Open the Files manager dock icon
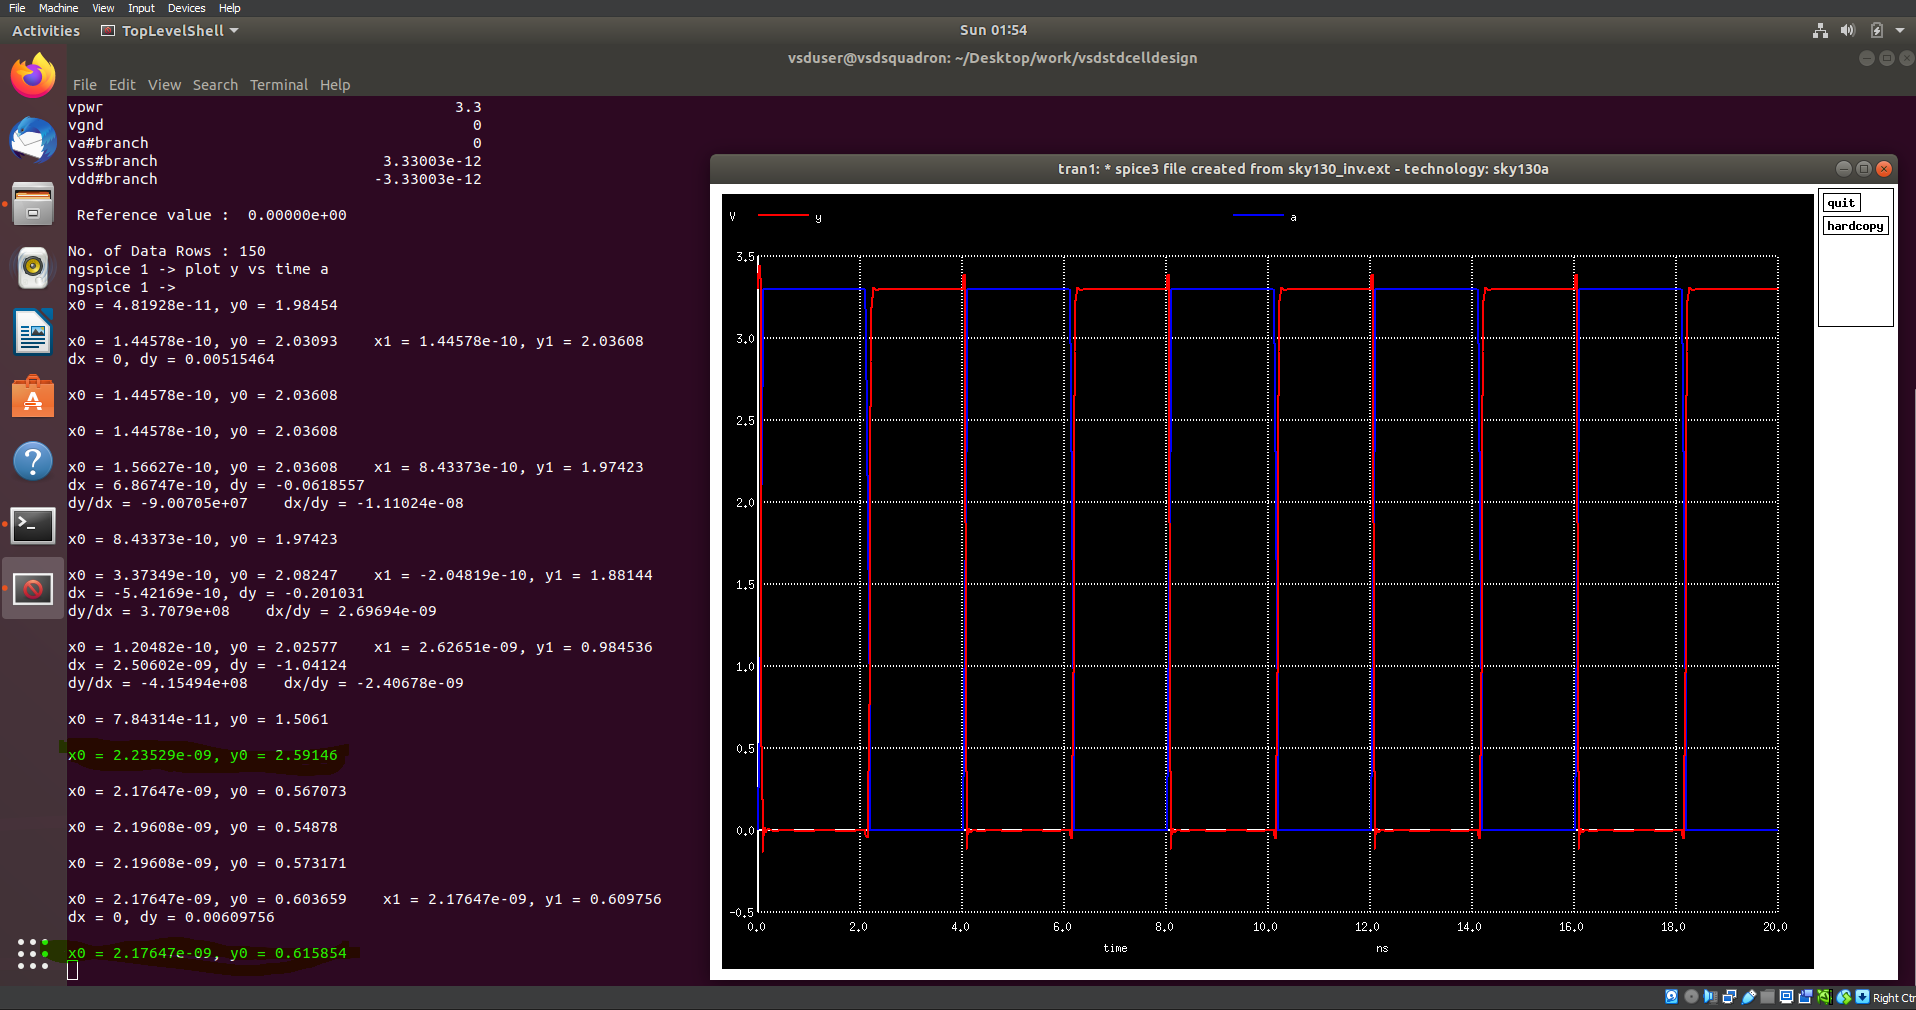 point(33,204)
